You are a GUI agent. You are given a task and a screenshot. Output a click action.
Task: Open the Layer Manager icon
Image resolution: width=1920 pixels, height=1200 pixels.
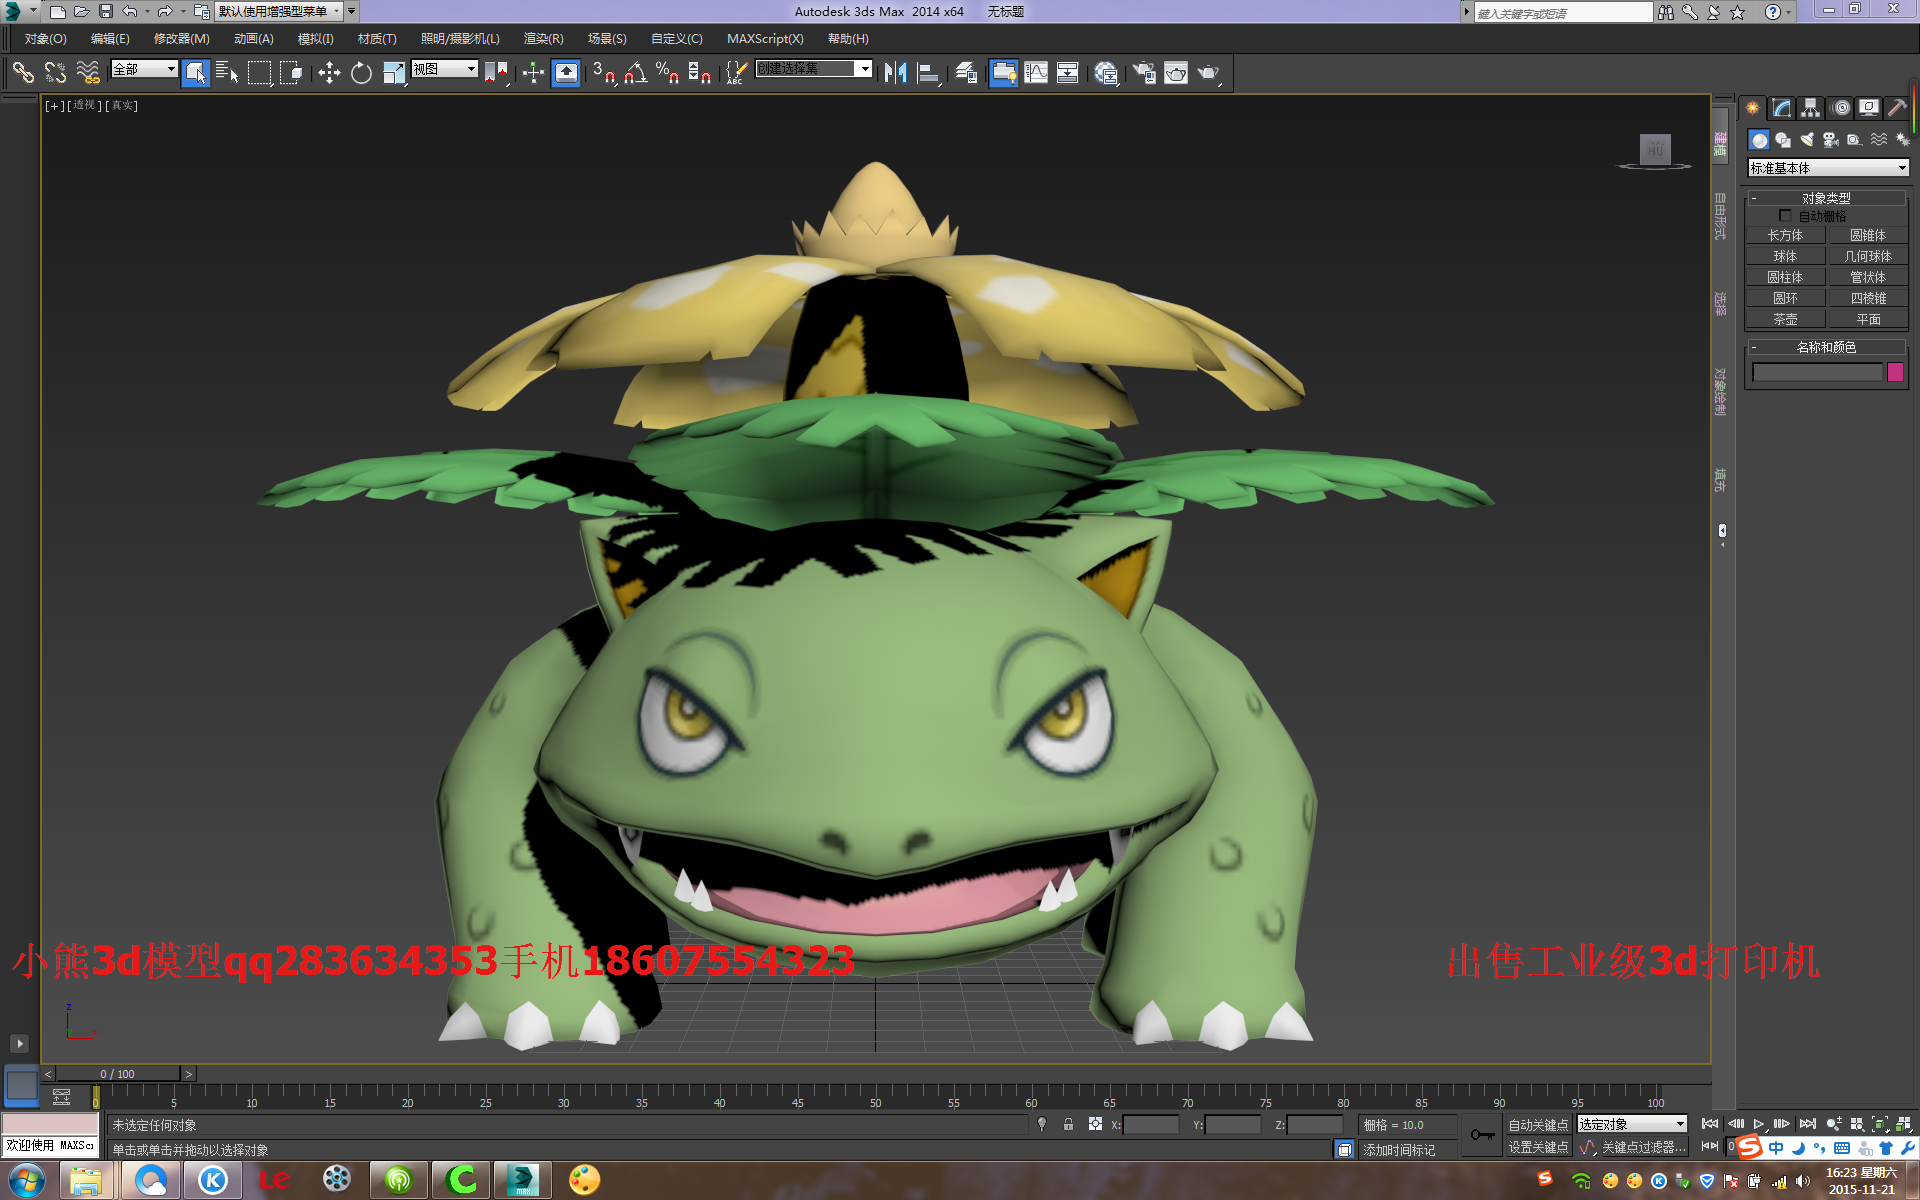(966, 72)
